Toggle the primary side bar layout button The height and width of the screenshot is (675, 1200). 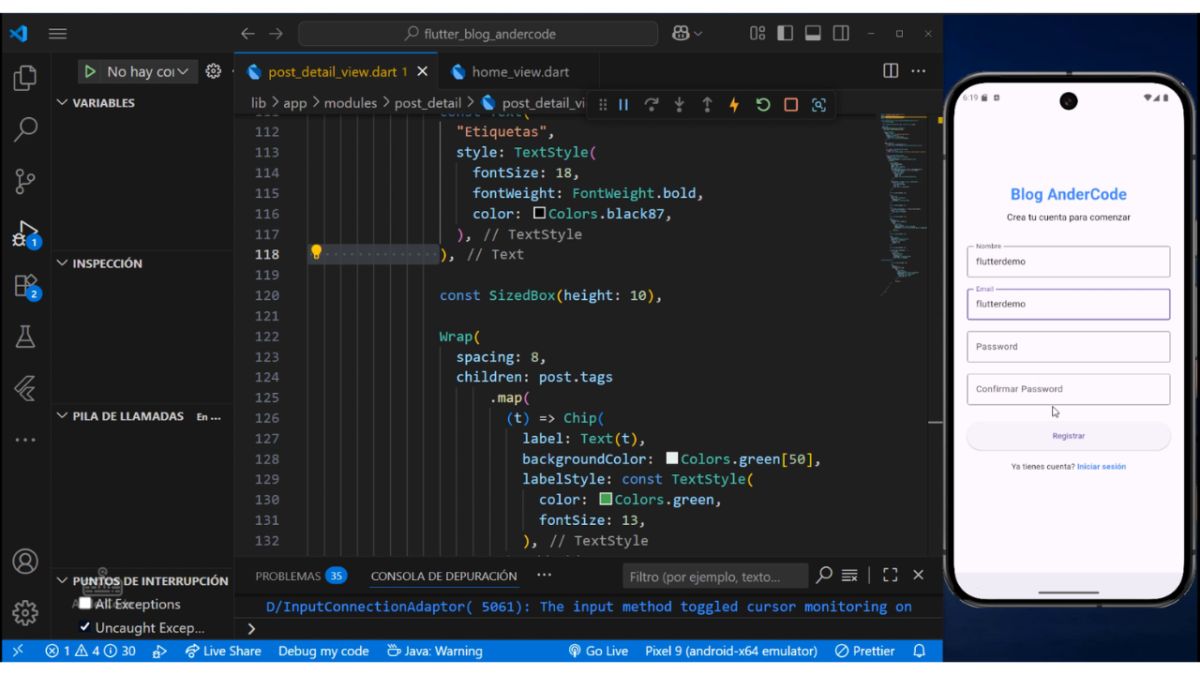785,33
